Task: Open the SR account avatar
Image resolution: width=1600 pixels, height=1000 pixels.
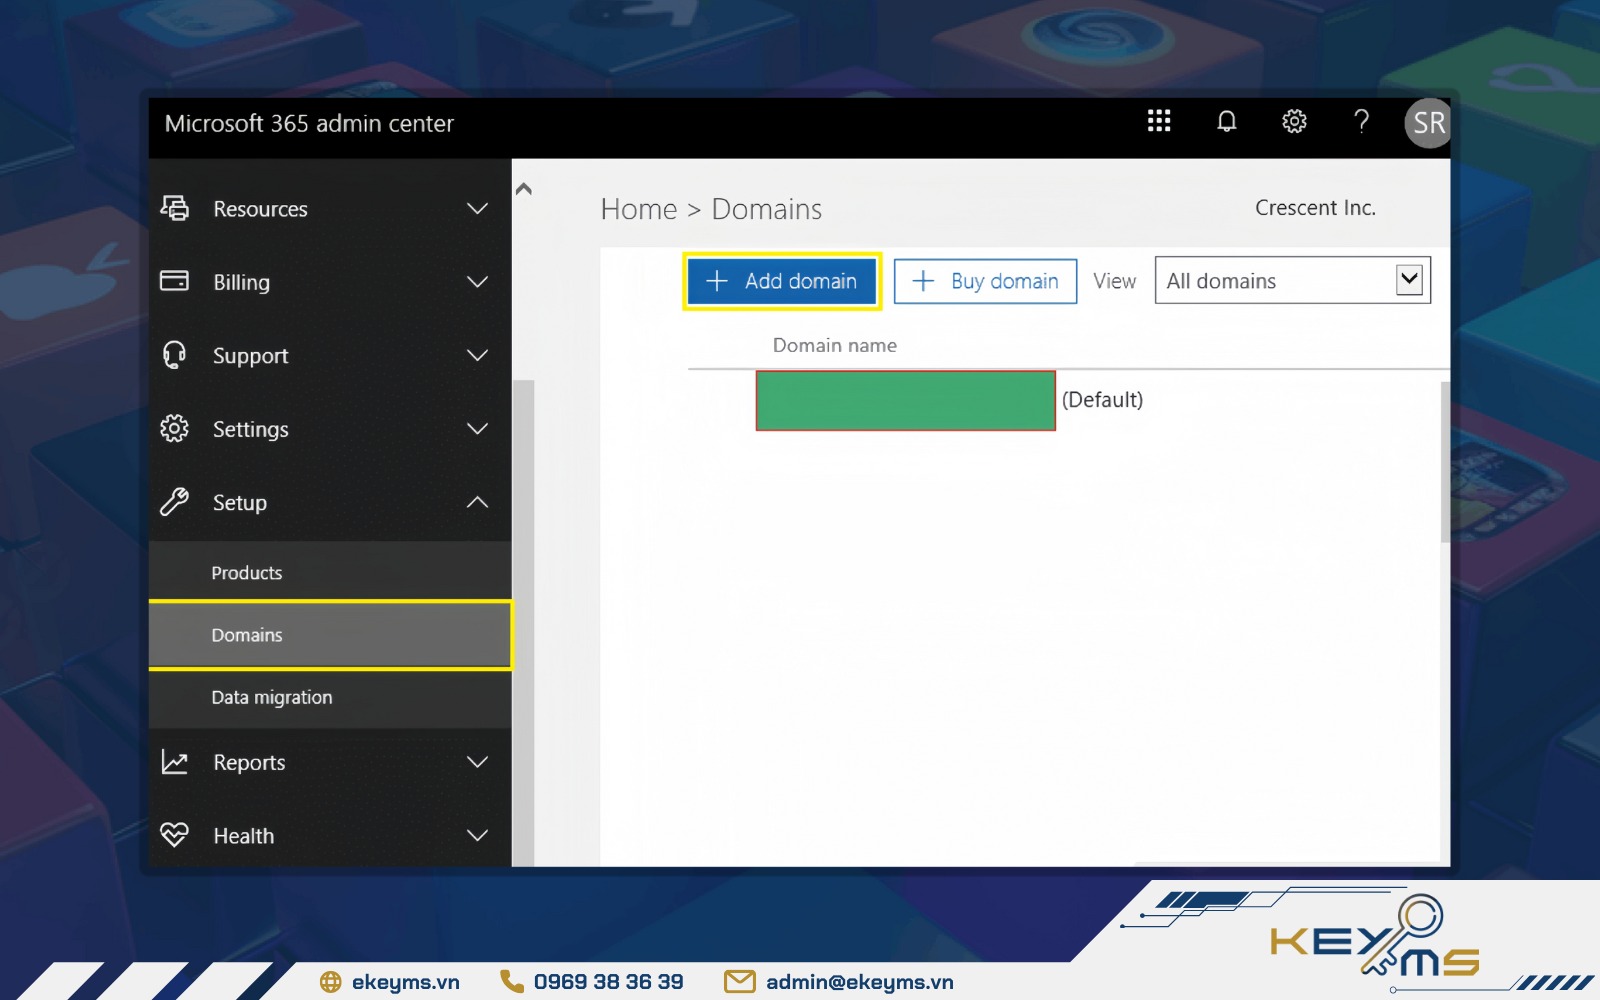Action: point(1428,123)
